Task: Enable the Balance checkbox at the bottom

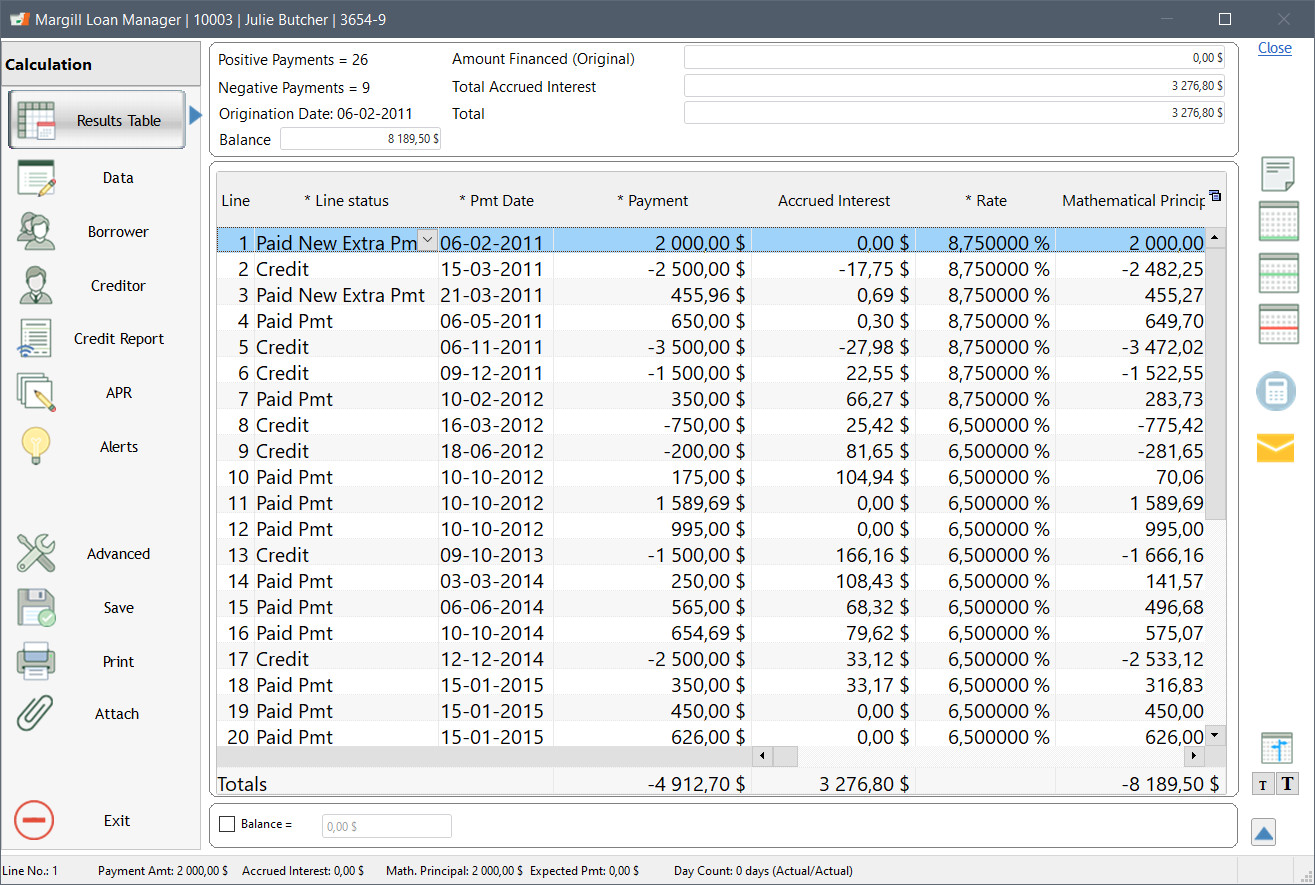Action: [225, 825]
